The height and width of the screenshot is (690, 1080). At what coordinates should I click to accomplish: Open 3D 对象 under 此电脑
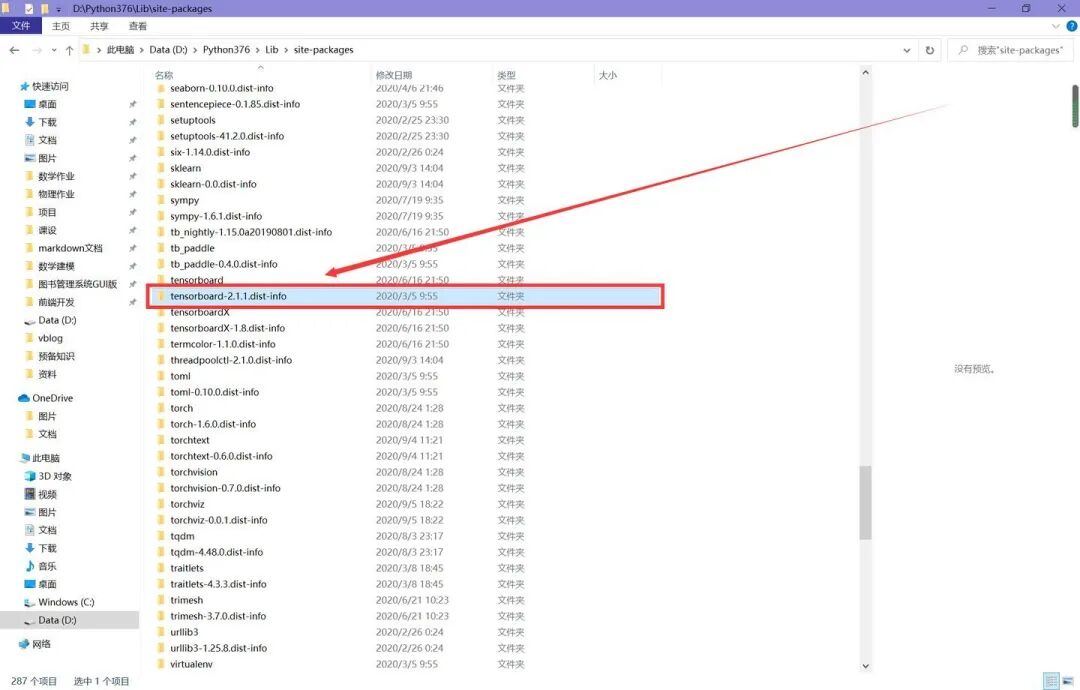(x=54, y=476)
